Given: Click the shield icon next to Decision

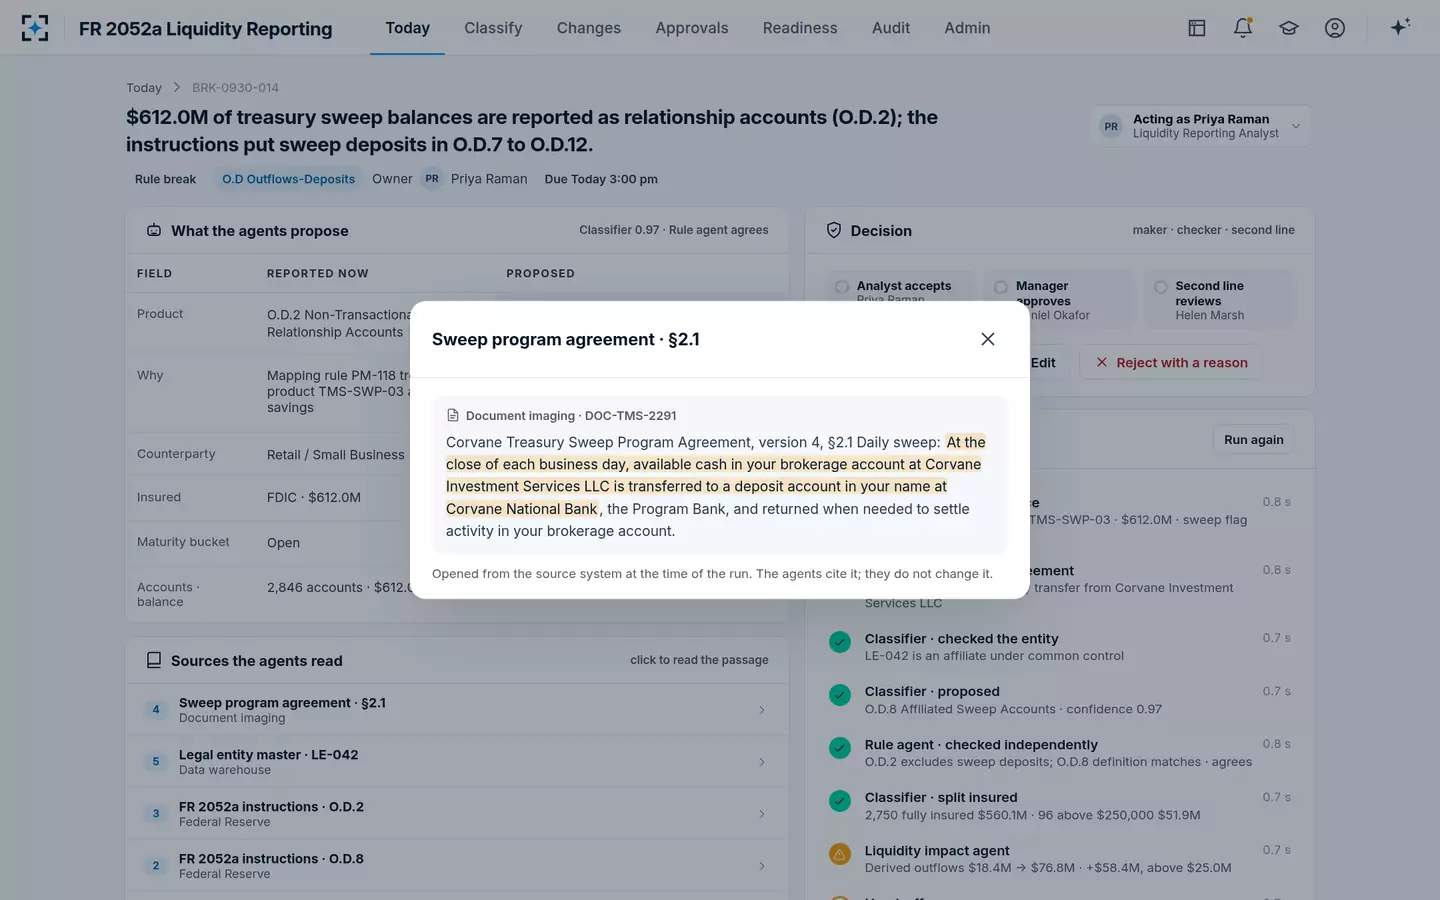Looking at the screenshot, I should (834, 230).
